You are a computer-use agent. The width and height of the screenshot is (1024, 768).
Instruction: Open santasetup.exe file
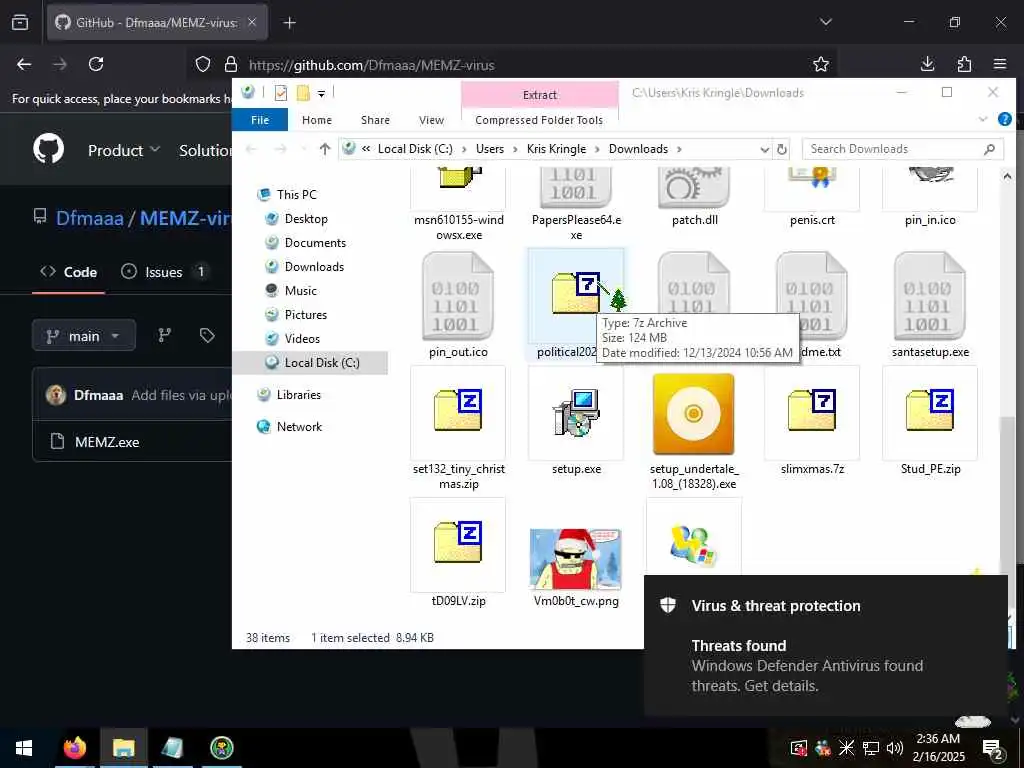(930, 304)
